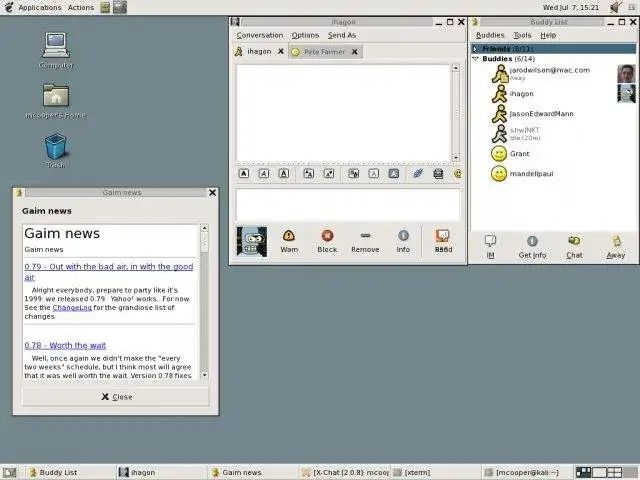The height and width of the screenshot is (480, 640).
Task: Close the ihagon conversation tab
Action: click(x=281, y=51)
